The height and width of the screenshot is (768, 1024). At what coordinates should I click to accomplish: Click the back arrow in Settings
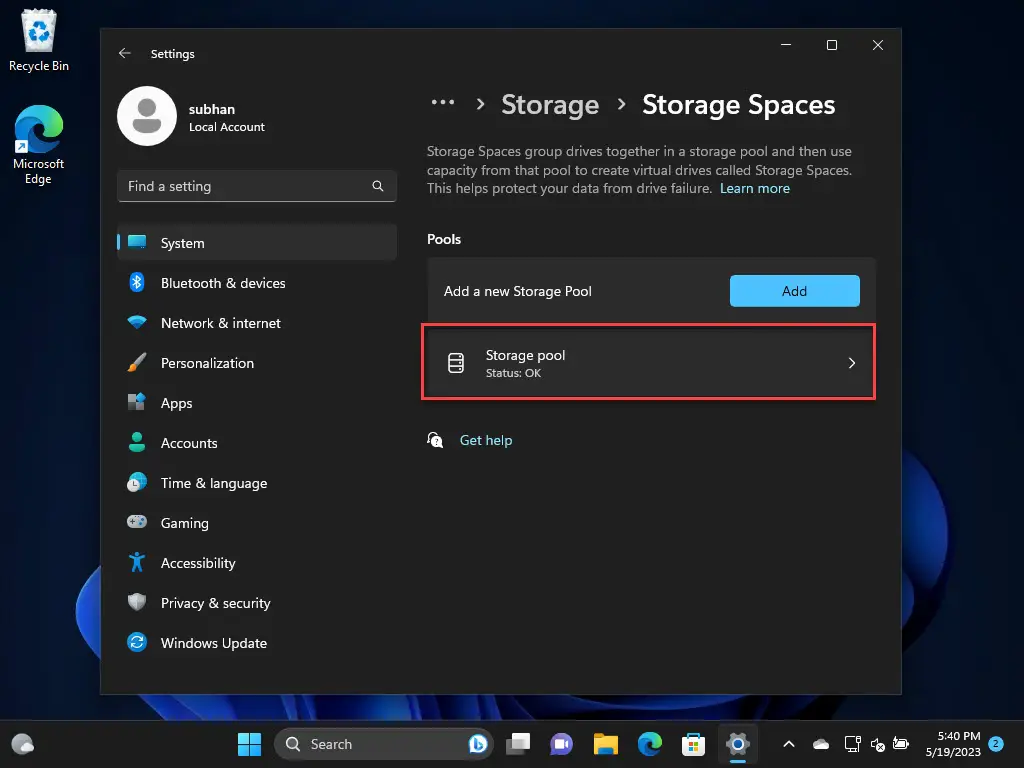click(x=125, y=54)
